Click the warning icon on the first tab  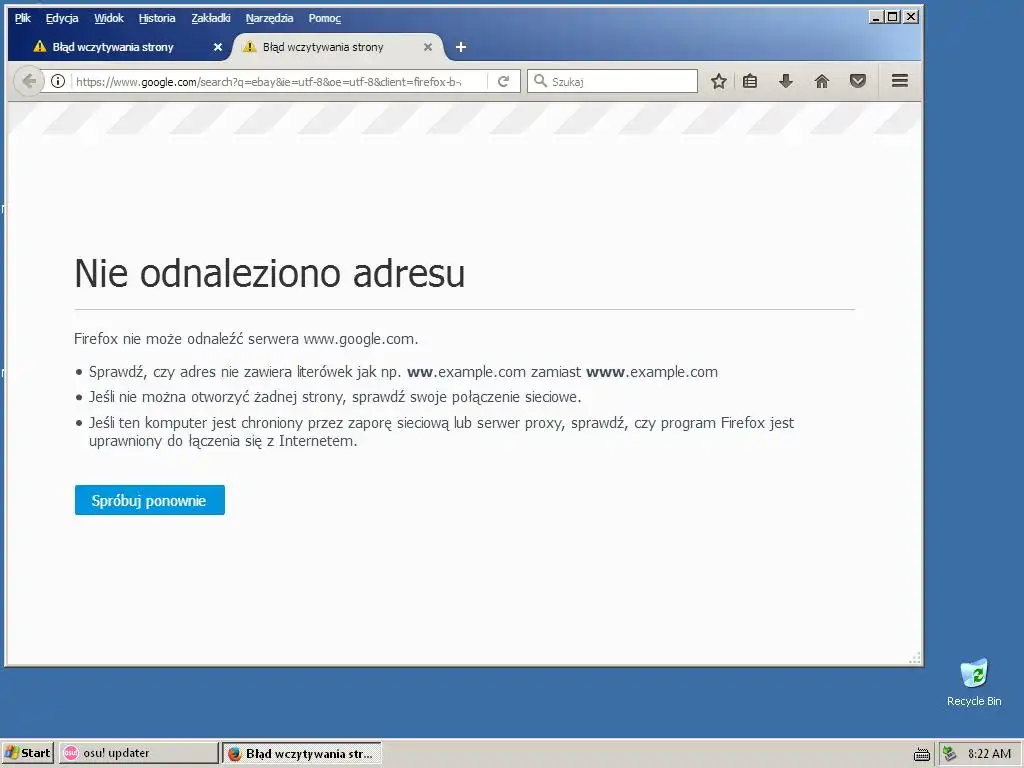(x=40, y=46)
